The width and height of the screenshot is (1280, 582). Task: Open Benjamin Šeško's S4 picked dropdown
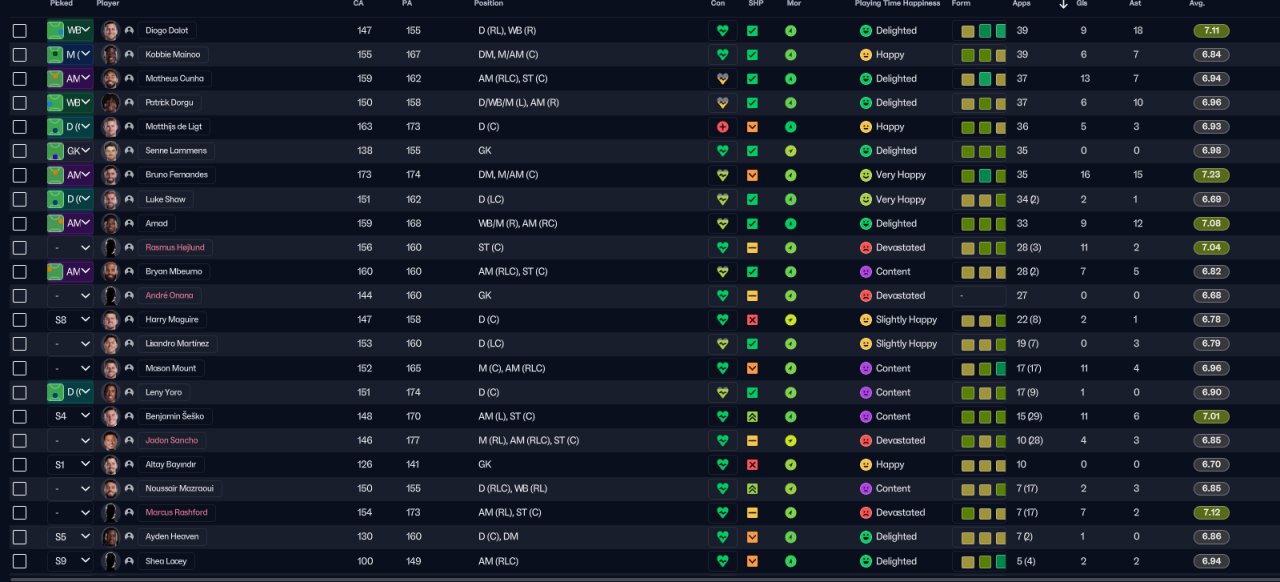[x=70, y=417]
